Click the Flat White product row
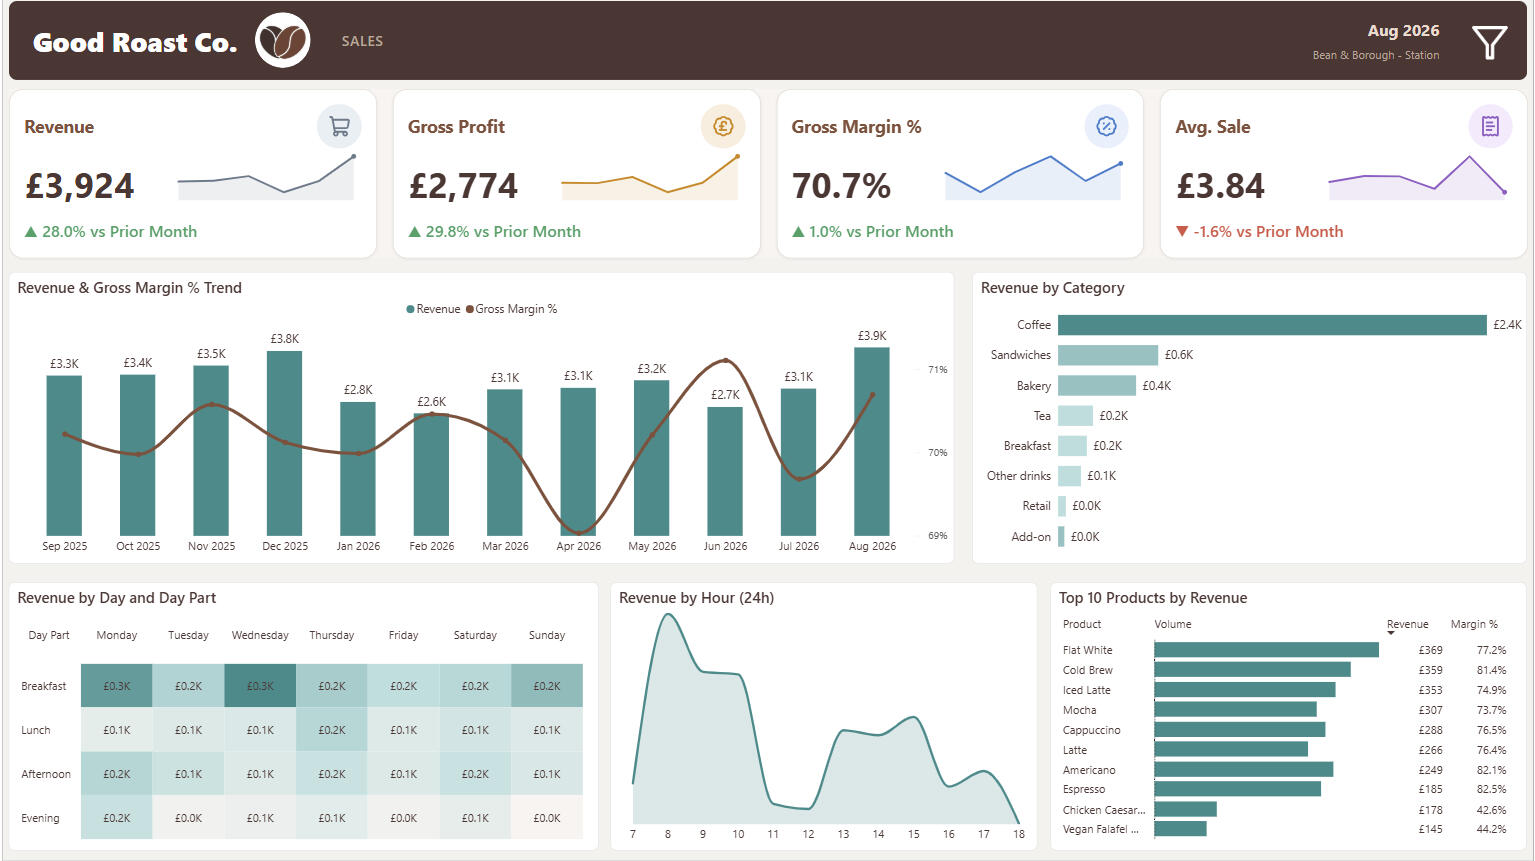 tap(1284, 650)
